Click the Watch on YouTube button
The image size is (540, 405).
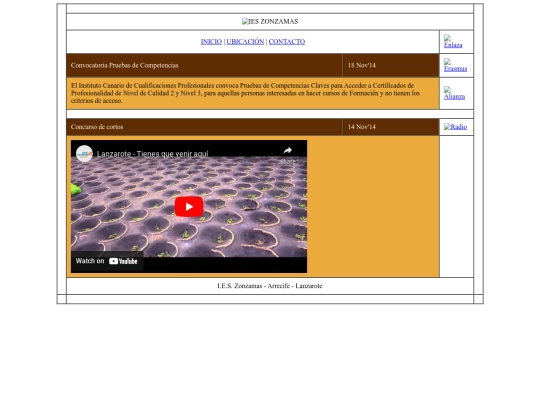[106, 261]
